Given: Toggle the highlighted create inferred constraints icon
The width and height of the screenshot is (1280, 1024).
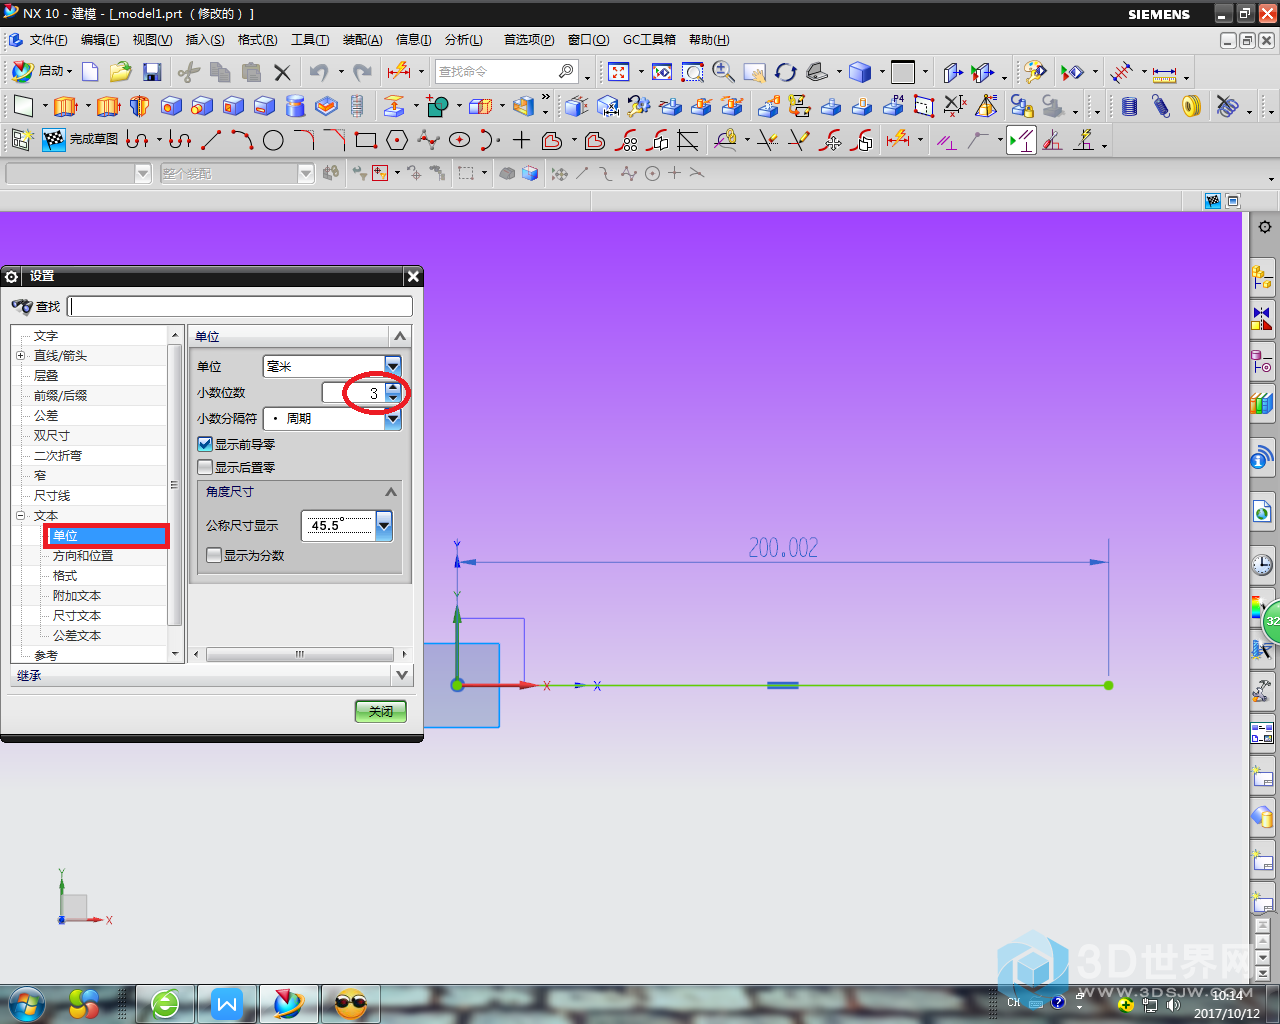Looking at the screenshot, I should (x=1021, y=140).
